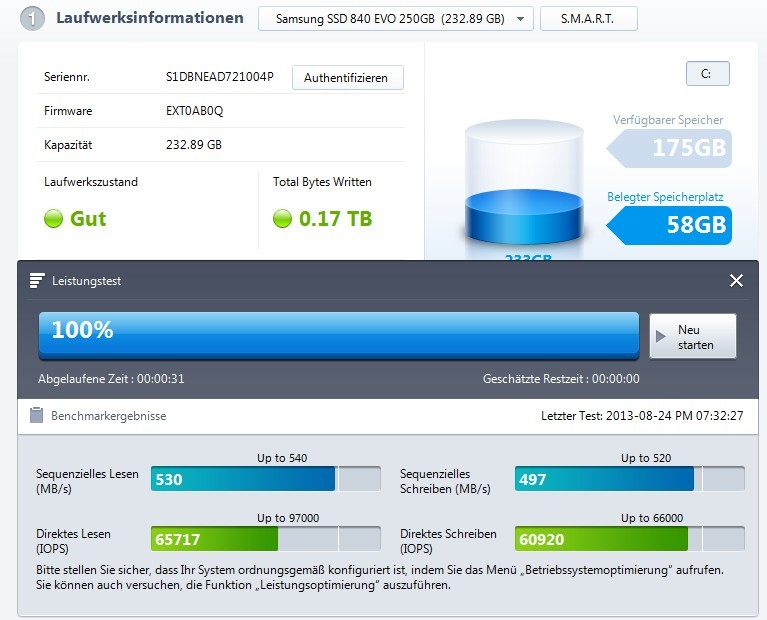
Task: Click Letzter Test timestamp text
Action: click(x=642, y=415)
